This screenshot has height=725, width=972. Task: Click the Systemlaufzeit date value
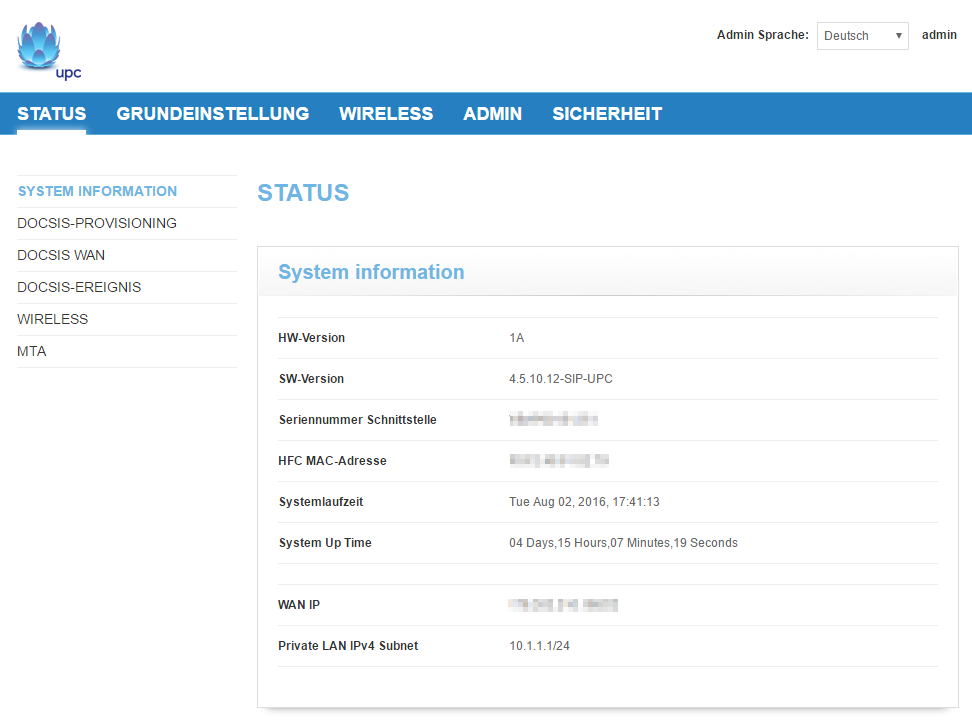point(584,502)
